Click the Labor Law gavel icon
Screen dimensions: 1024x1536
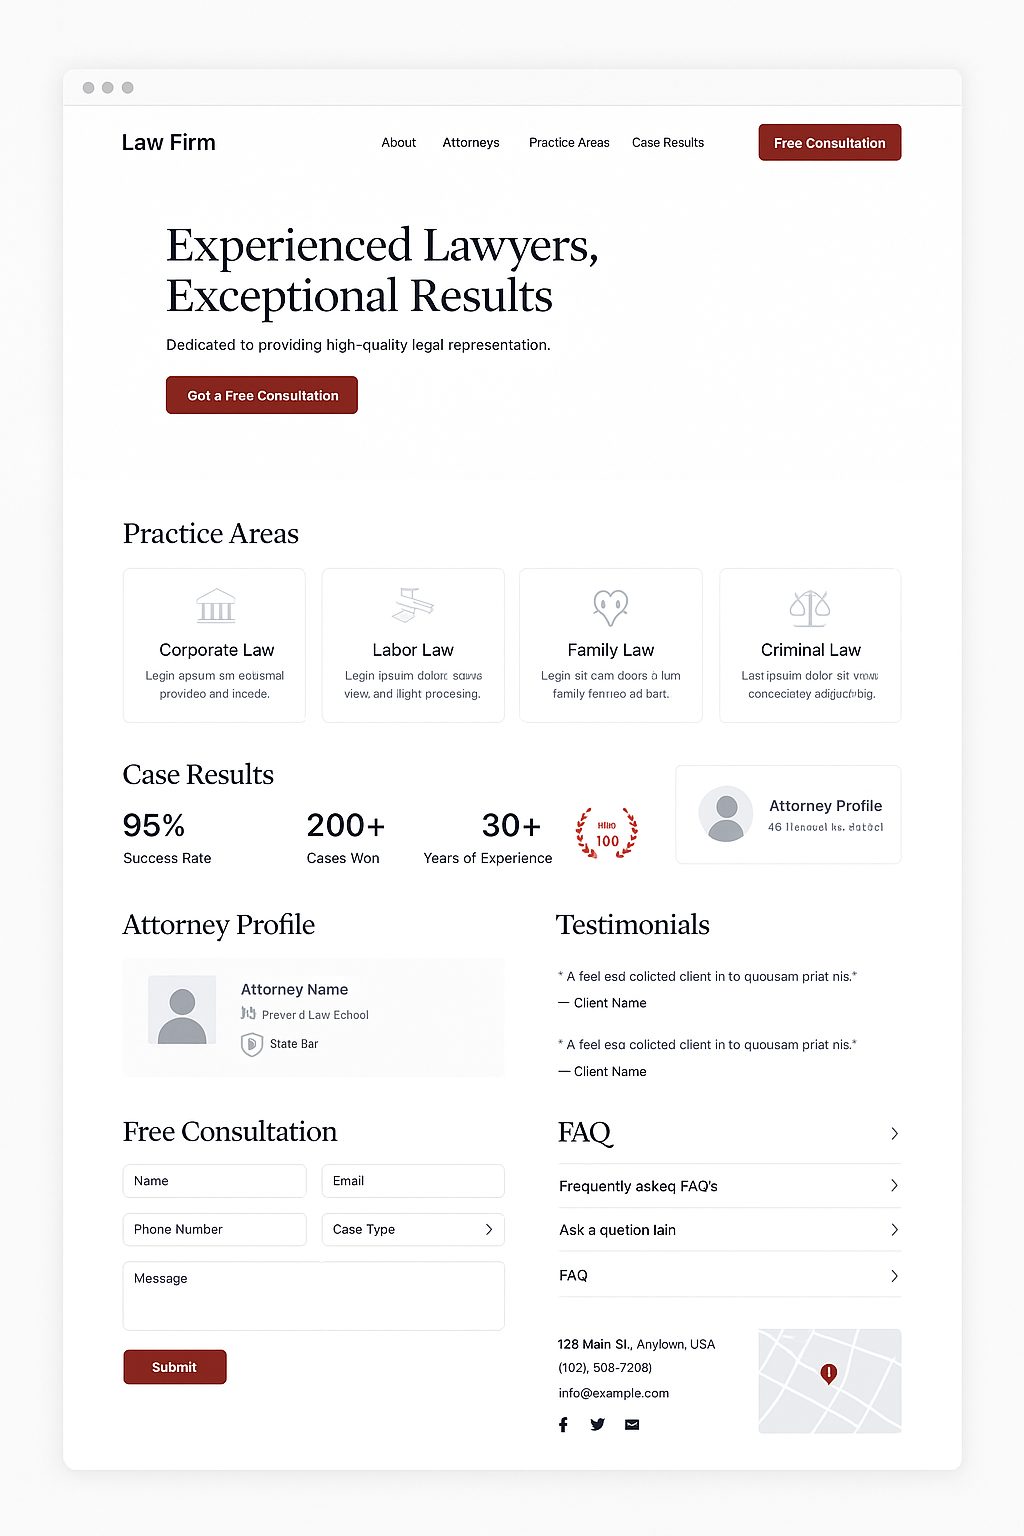tap(413, 605)
